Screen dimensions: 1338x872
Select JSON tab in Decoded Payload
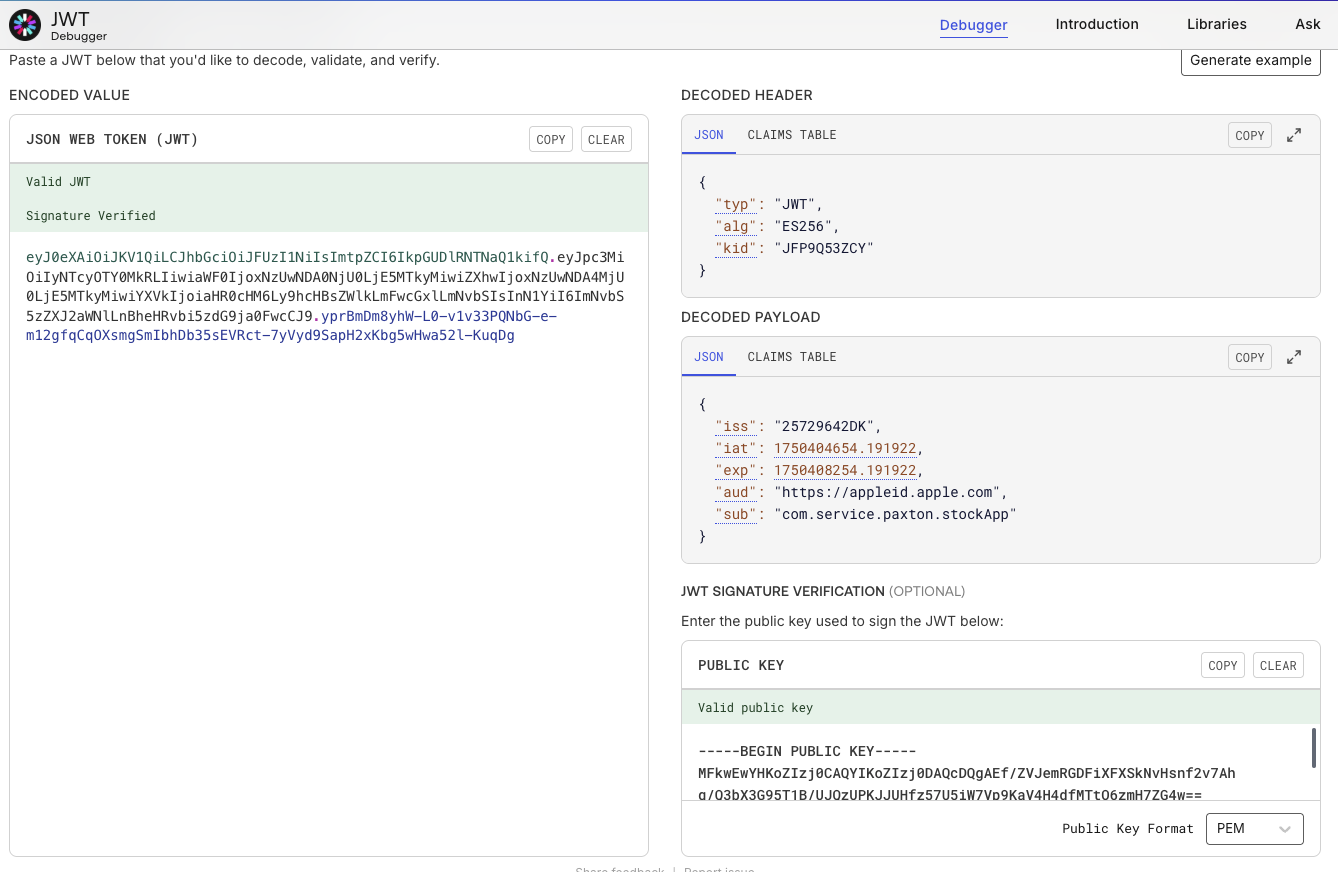(x=709, y=357)
